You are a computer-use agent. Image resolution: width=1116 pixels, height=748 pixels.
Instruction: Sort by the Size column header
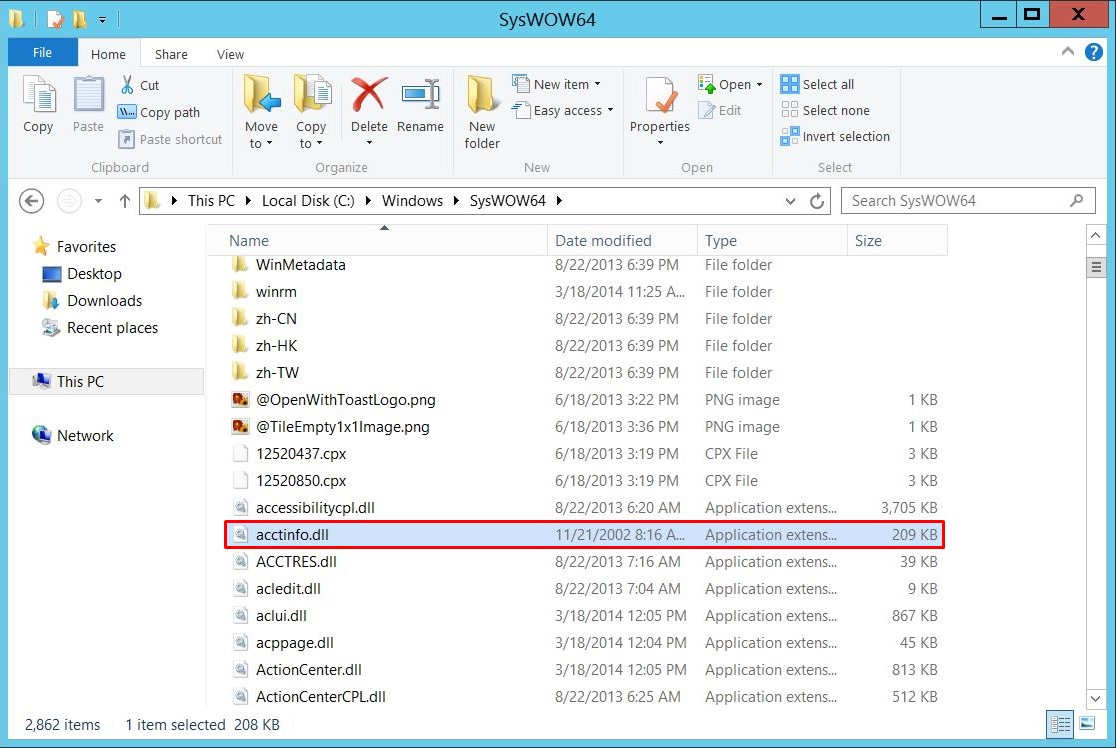tap(897, 241)
